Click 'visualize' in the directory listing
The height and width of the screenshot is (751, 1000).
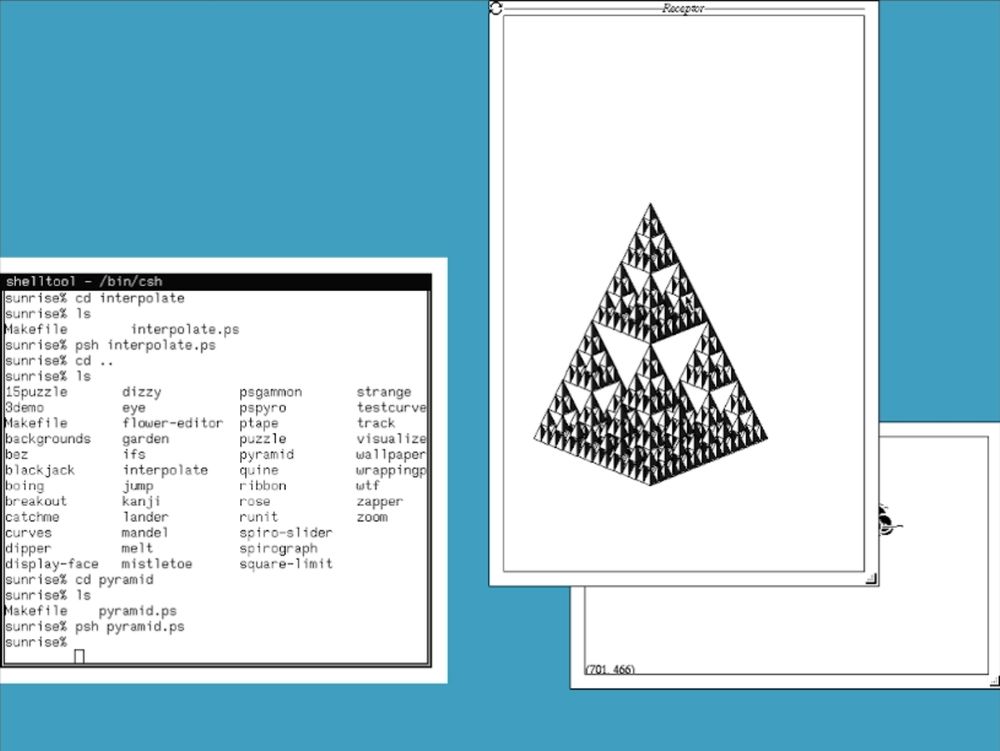click(x=392, y=439)
